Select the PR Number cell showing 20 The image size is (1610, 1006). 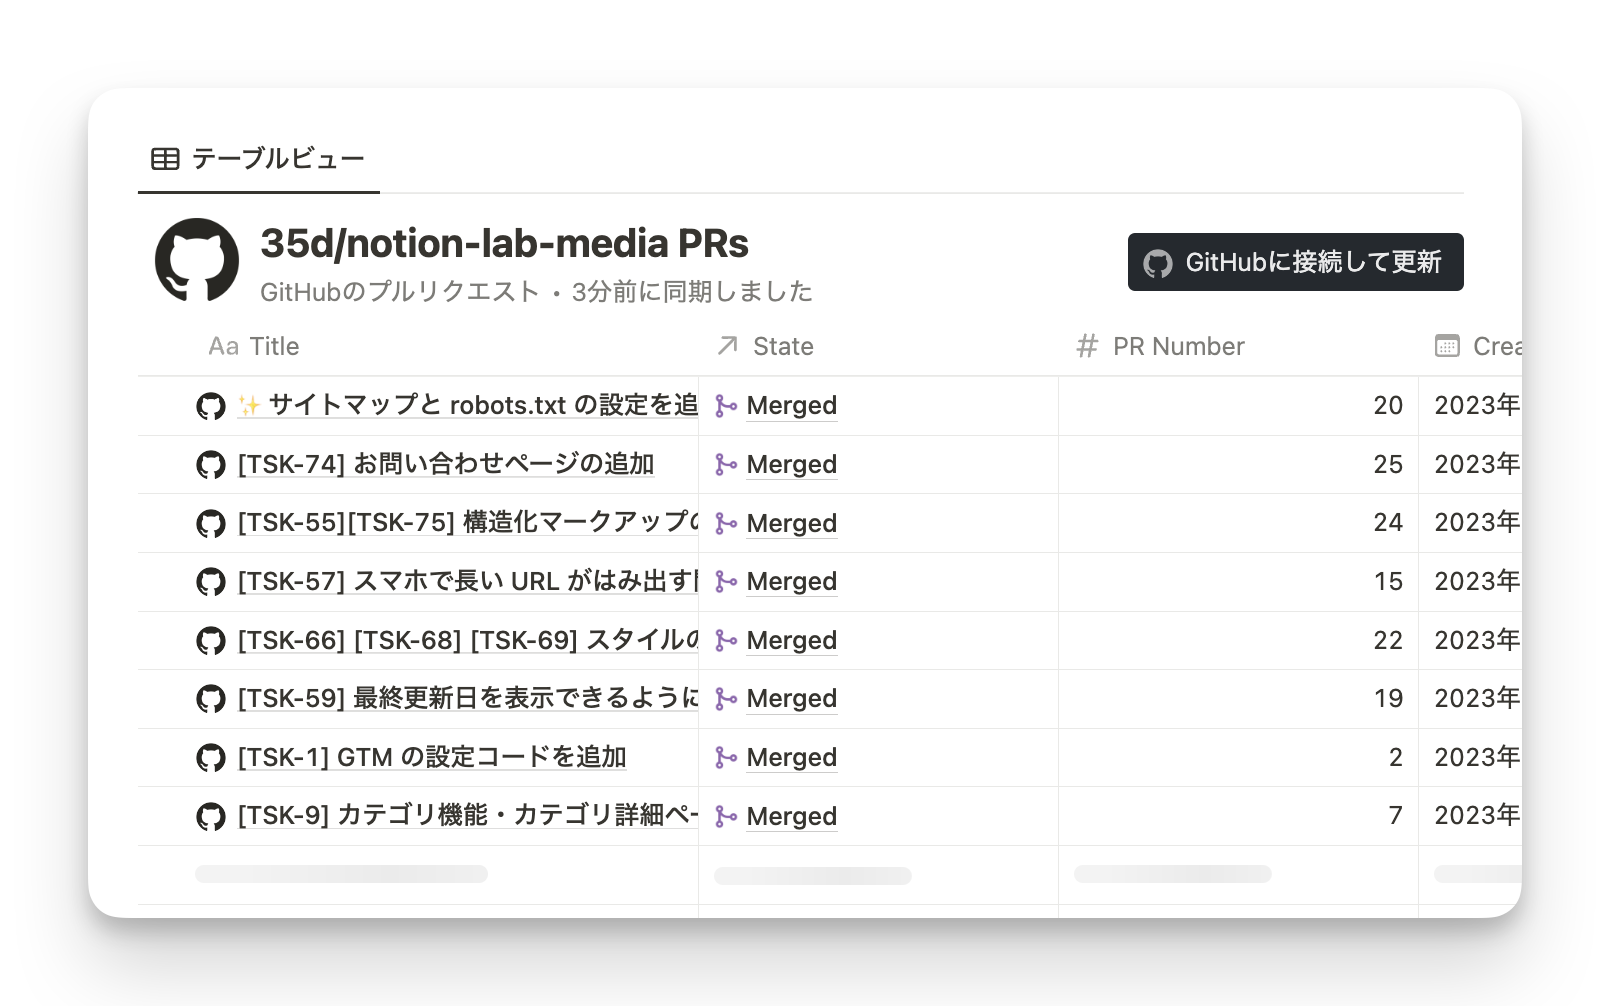[x=1238, y=406]
